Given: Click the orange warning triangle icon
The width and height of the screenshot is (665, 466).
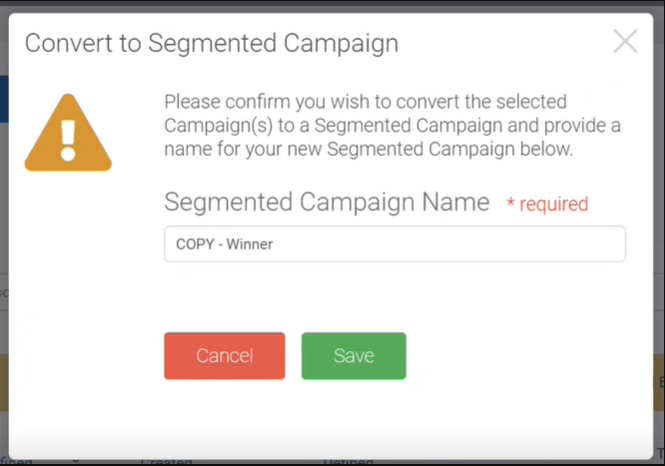Looking at the screenshot, I should pos(68,133).
